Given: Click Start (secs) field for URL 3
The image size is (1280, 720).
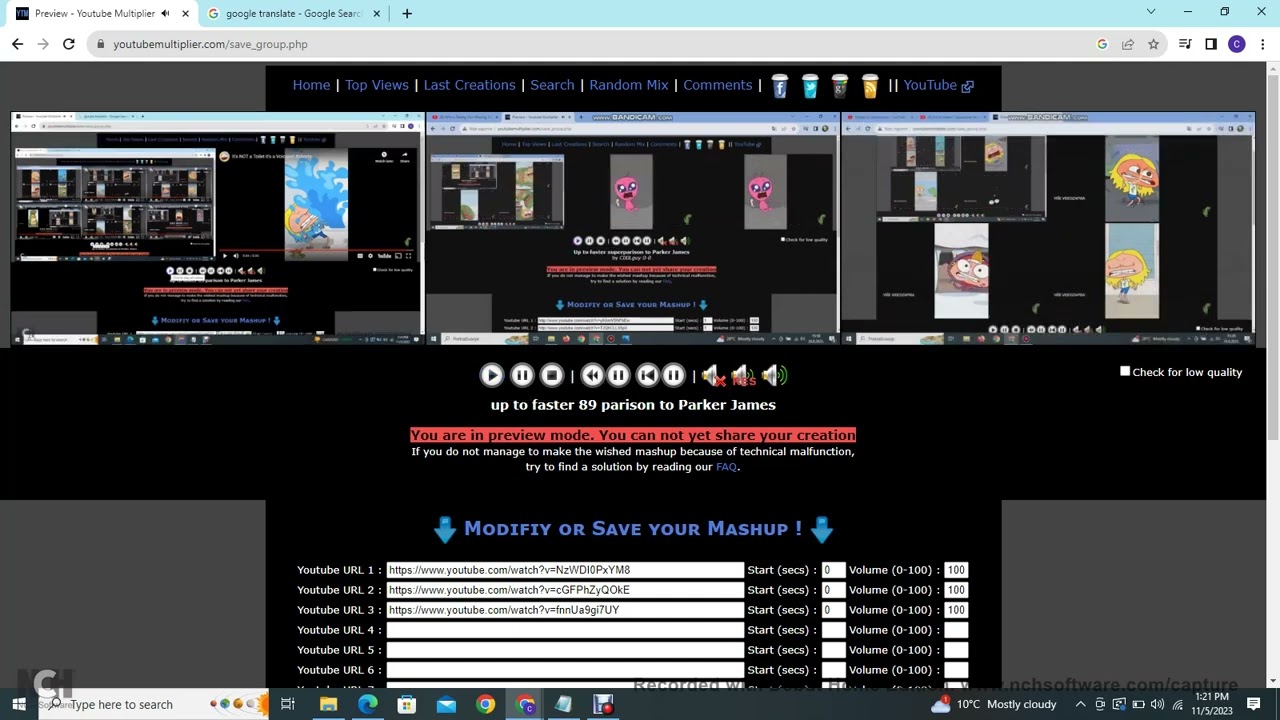Looking at the screenshot, I should [833, 610].
